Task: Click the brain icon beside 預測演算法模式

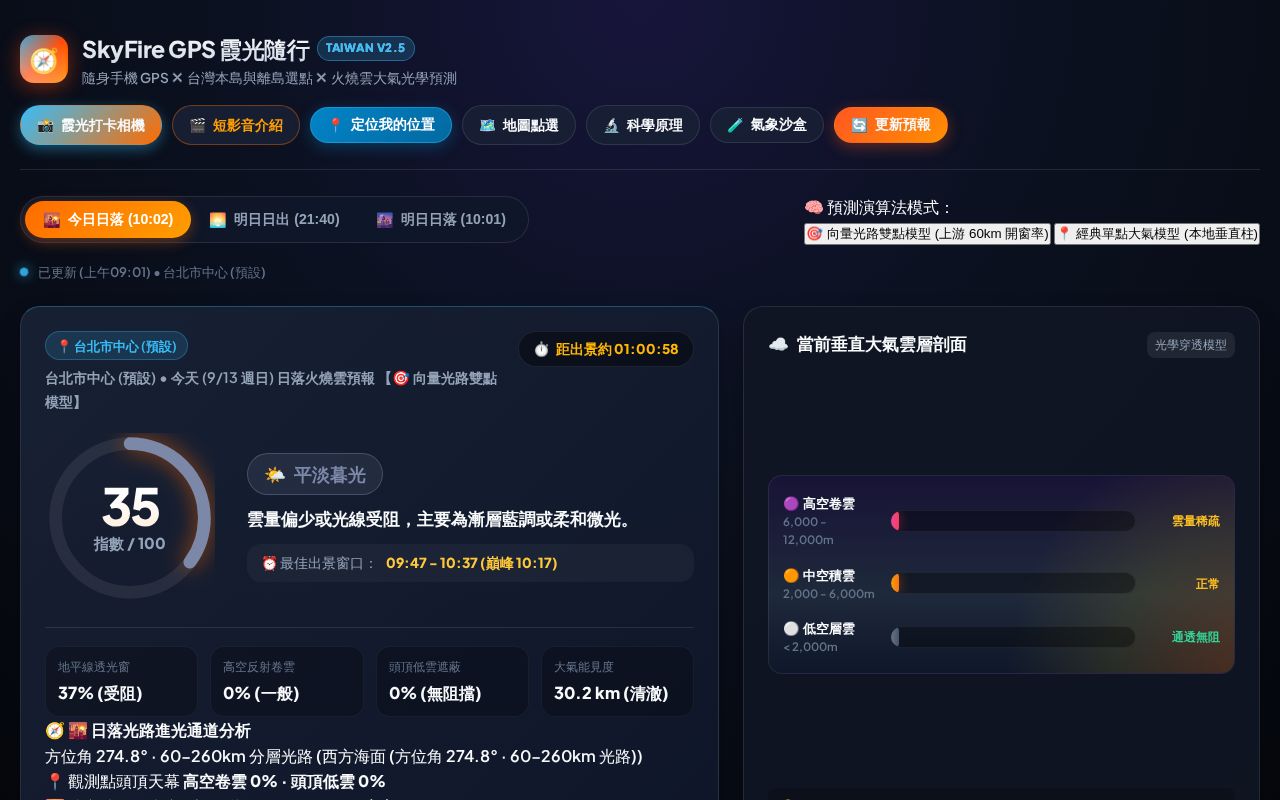Action: 813,208
